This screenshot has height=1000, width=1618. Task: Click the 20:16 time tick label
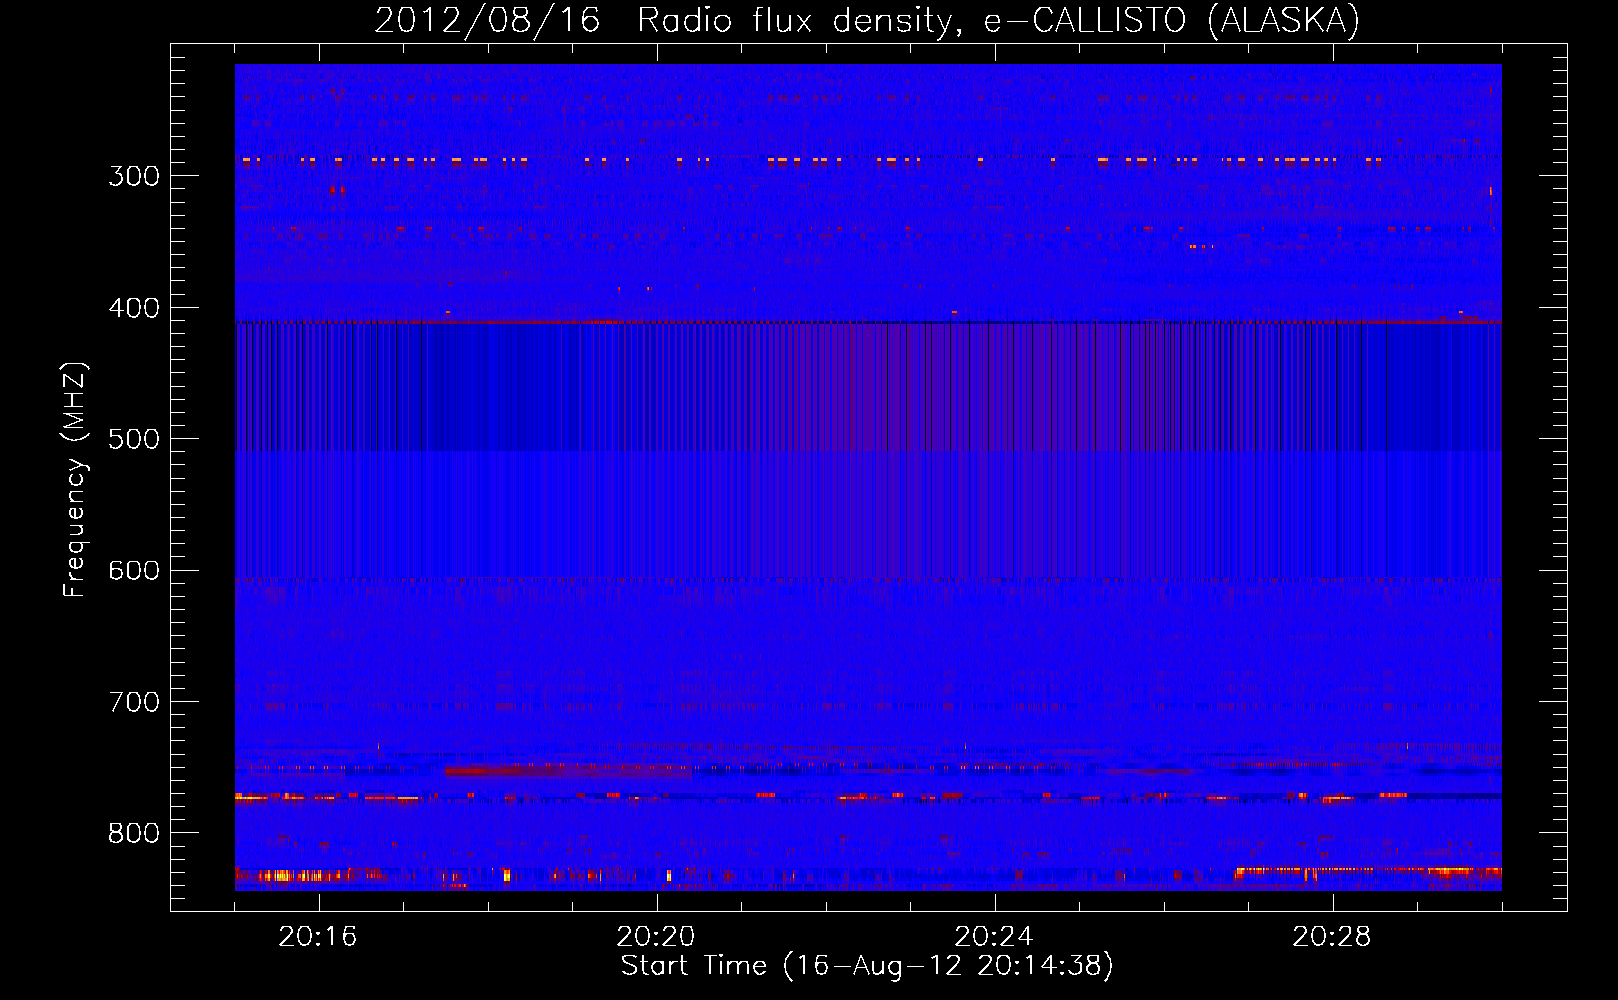pyautogui.click(x=318, y=937)
